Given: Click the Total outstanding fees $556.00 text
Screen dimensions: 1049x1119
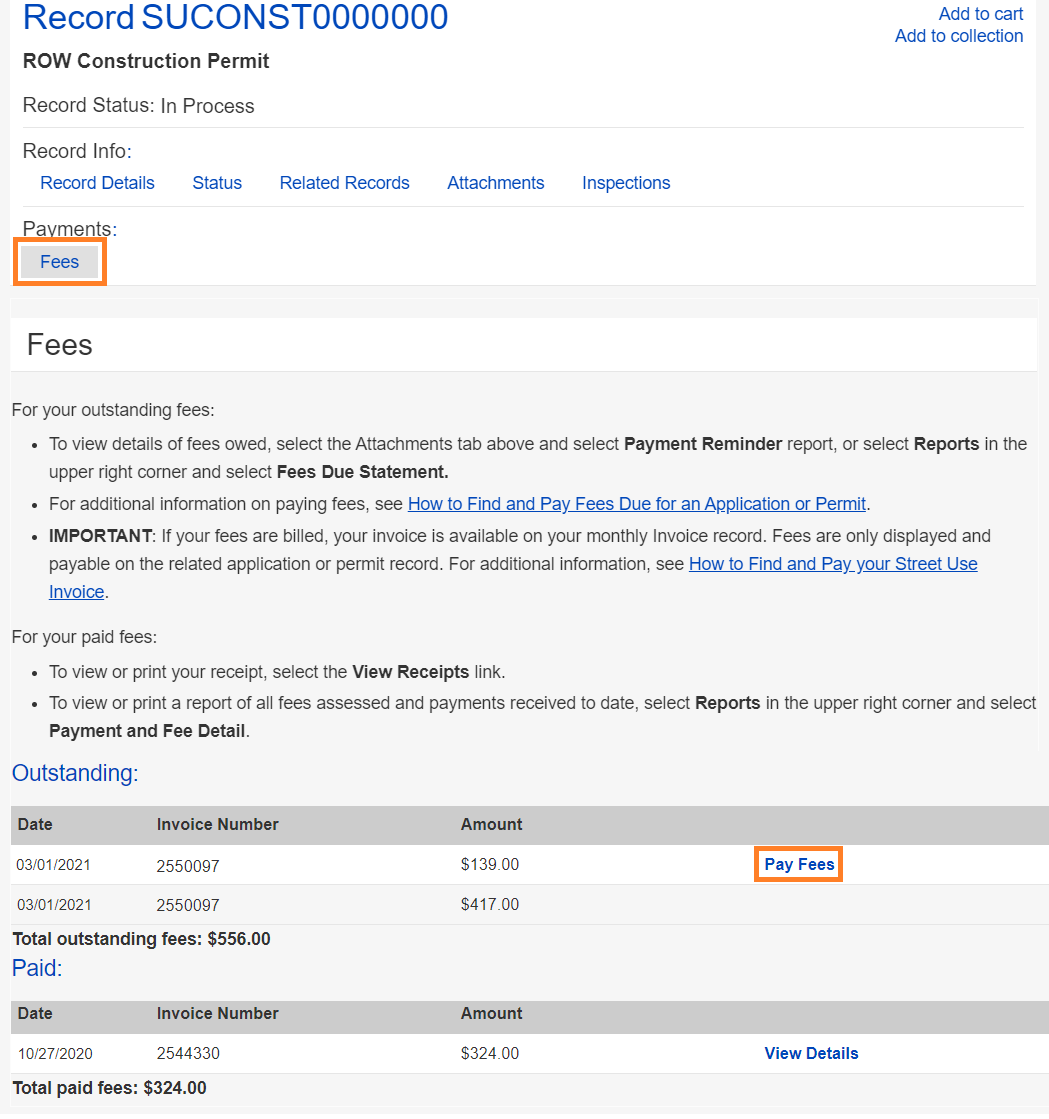Looking at the screenshot, I should (141, 939).
